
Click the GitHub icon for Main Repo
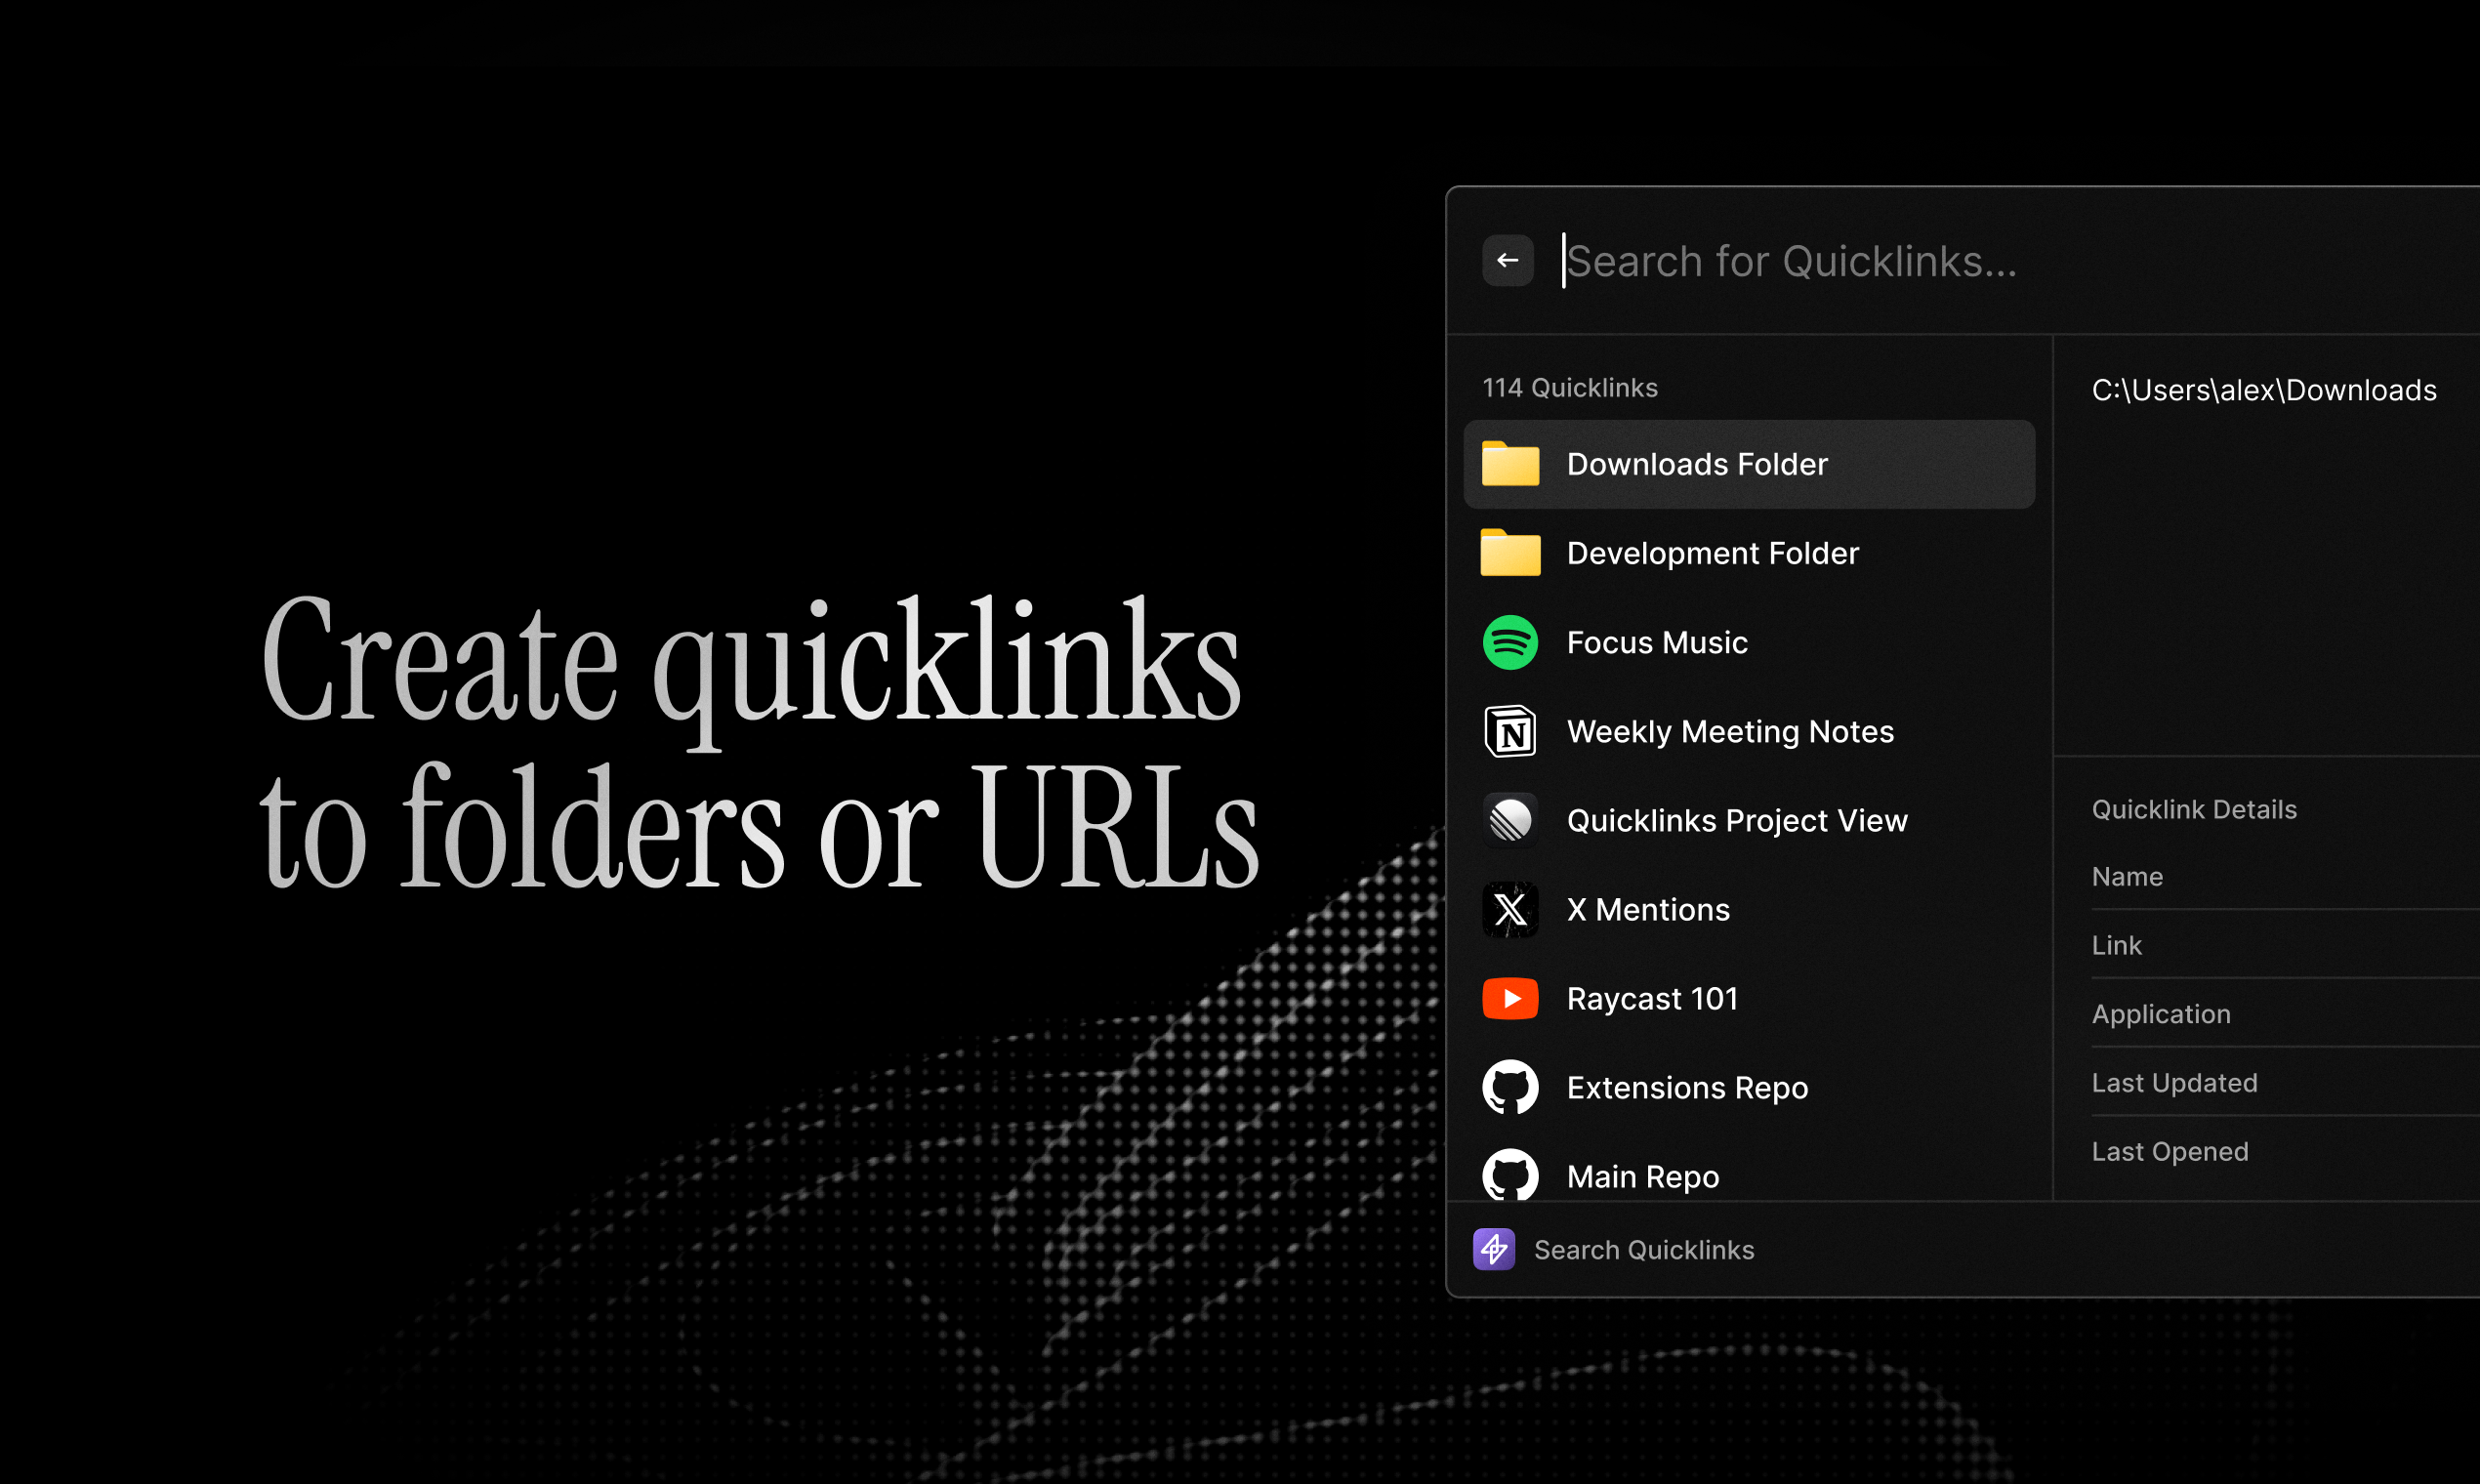[1509, 1175]
